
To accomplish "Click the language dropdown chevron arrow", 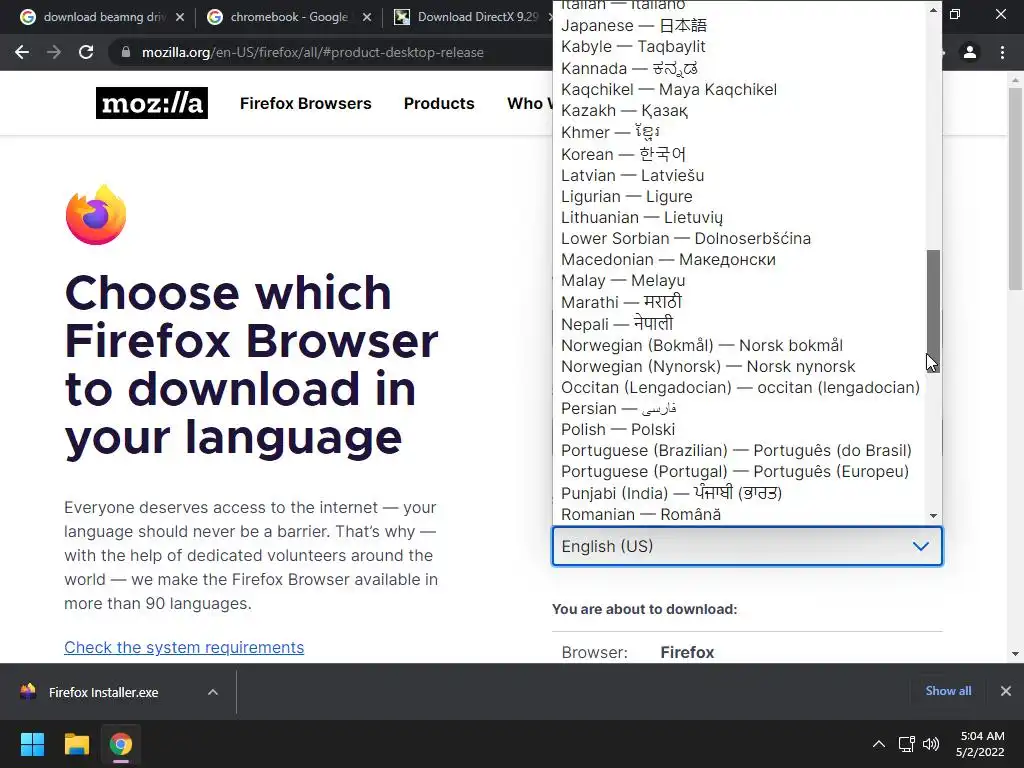I will point(921,546).
